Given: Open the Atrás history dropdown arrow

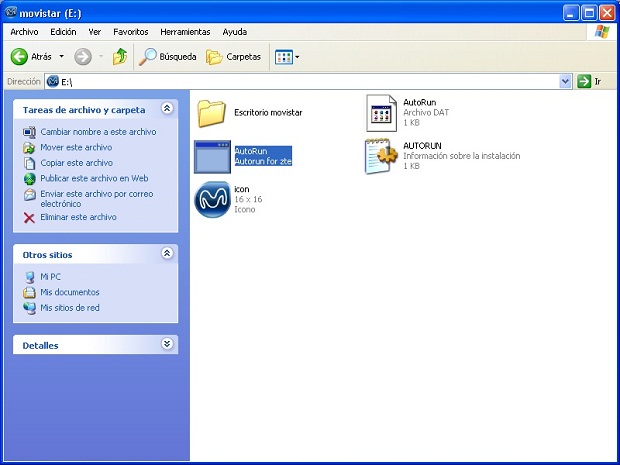Looking at the screenshot, I should click(x=62, y=57).
